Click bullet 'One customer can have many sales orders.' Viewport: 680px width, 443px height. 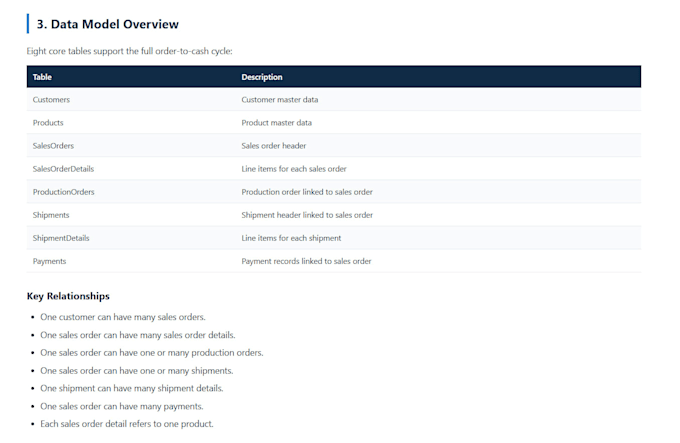click(x=123, y=317)
